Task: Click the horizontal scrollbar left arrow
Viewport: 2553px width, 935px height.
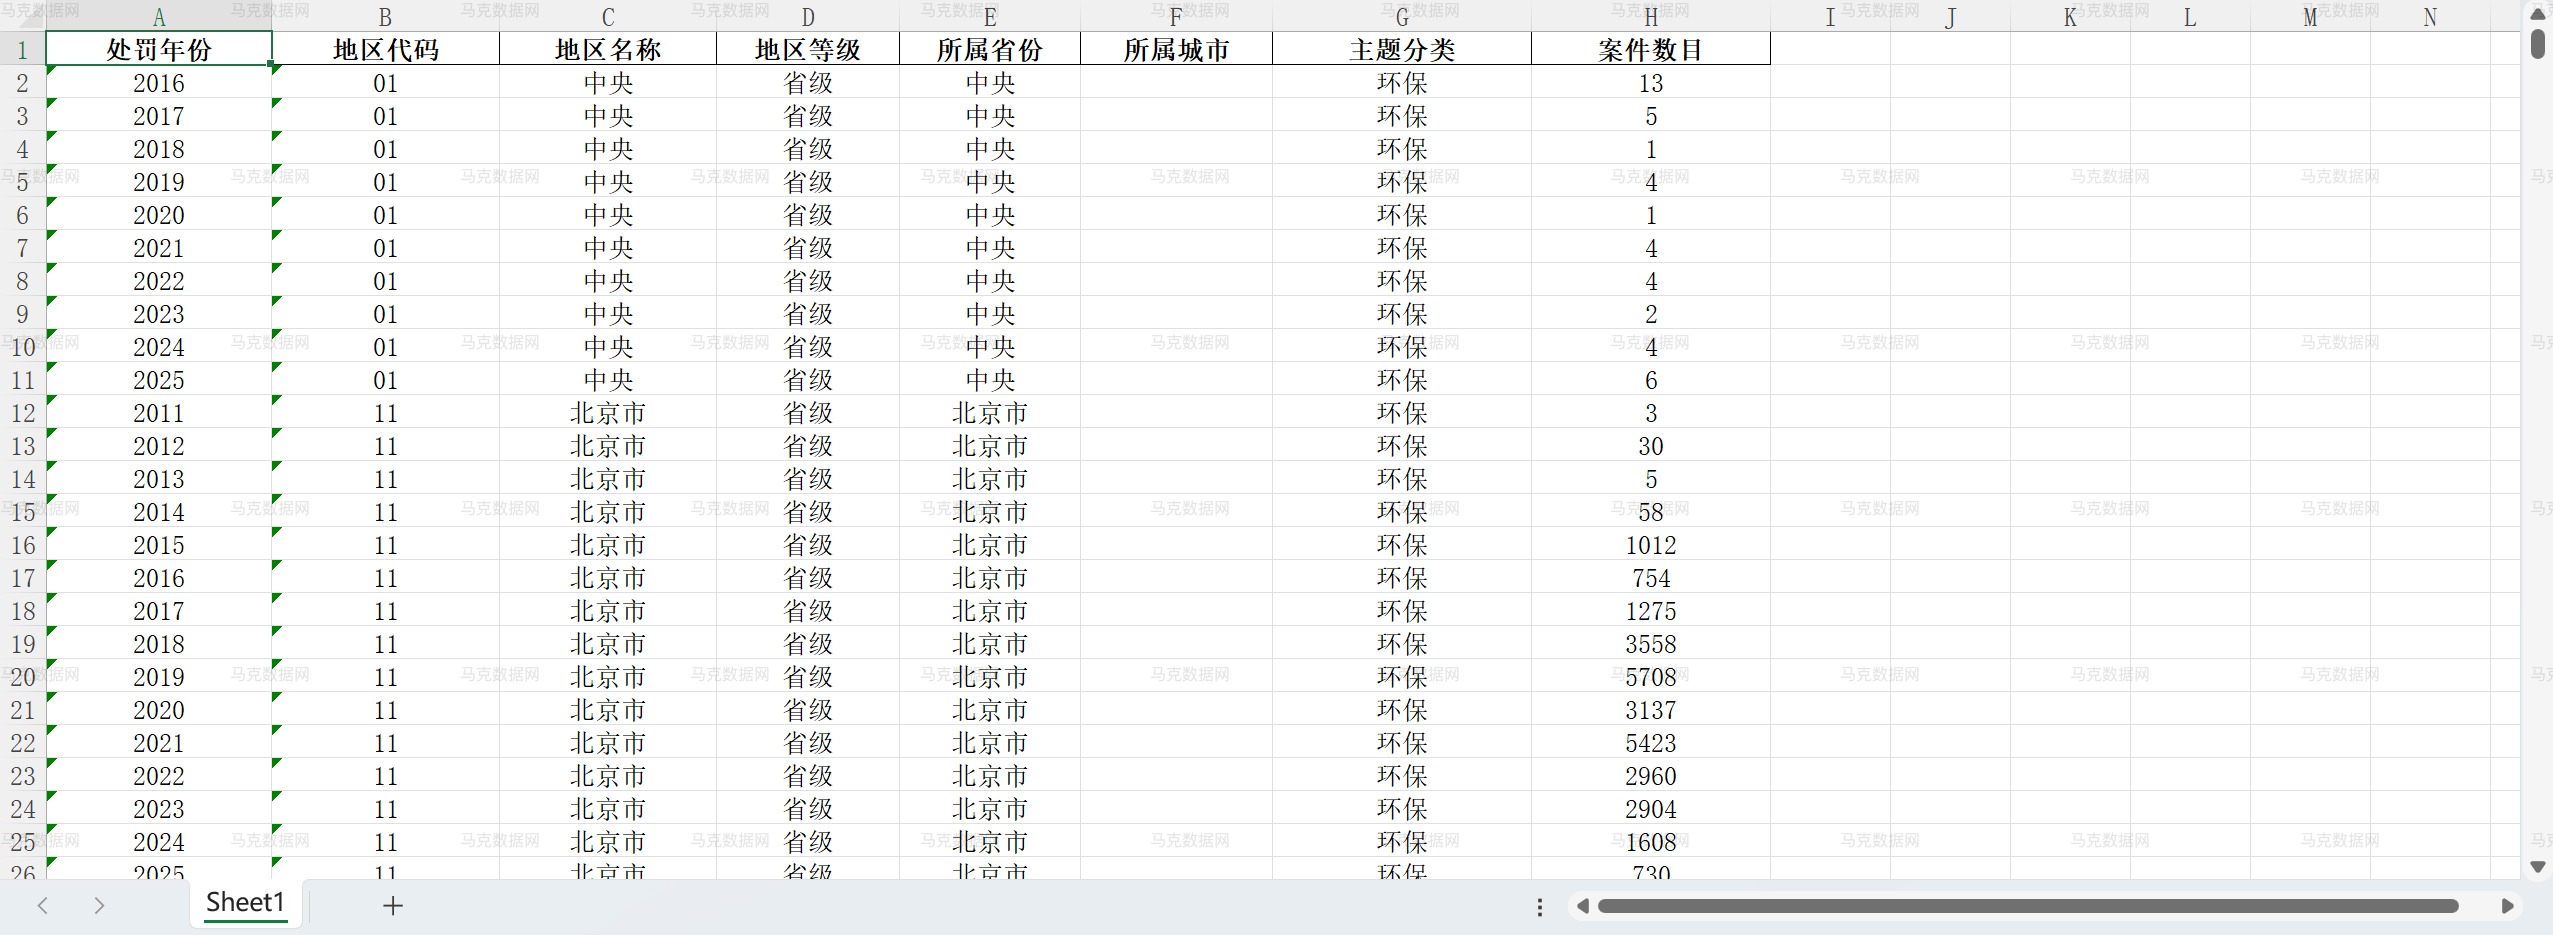Action: (x=1582, y=906)
